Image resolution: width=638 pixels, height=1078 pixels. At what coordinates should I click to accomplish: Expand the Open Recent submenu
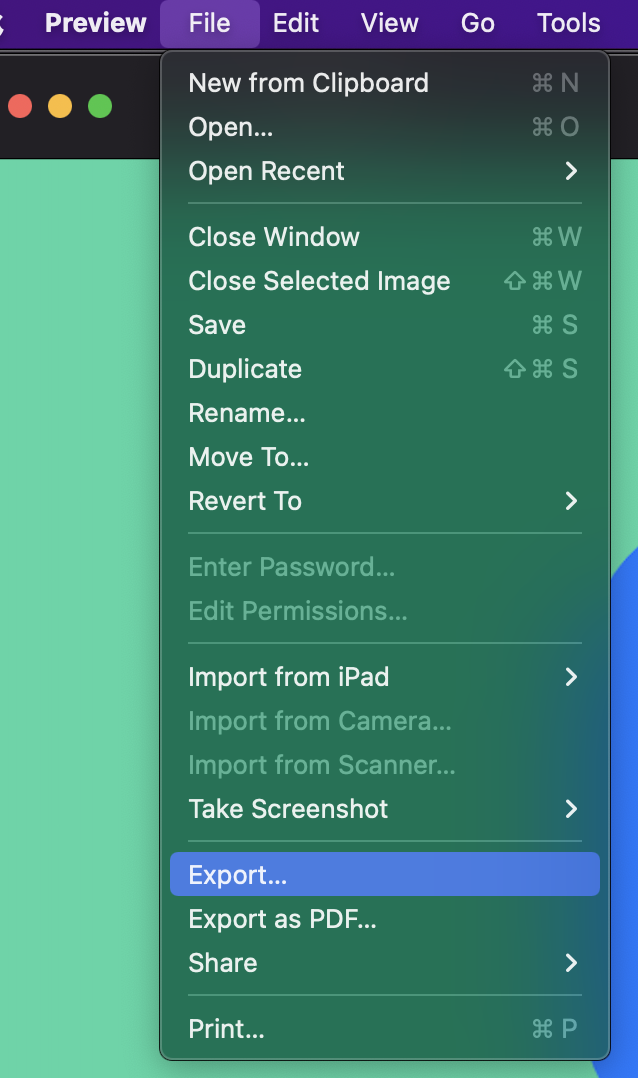[x=385, y=171]
